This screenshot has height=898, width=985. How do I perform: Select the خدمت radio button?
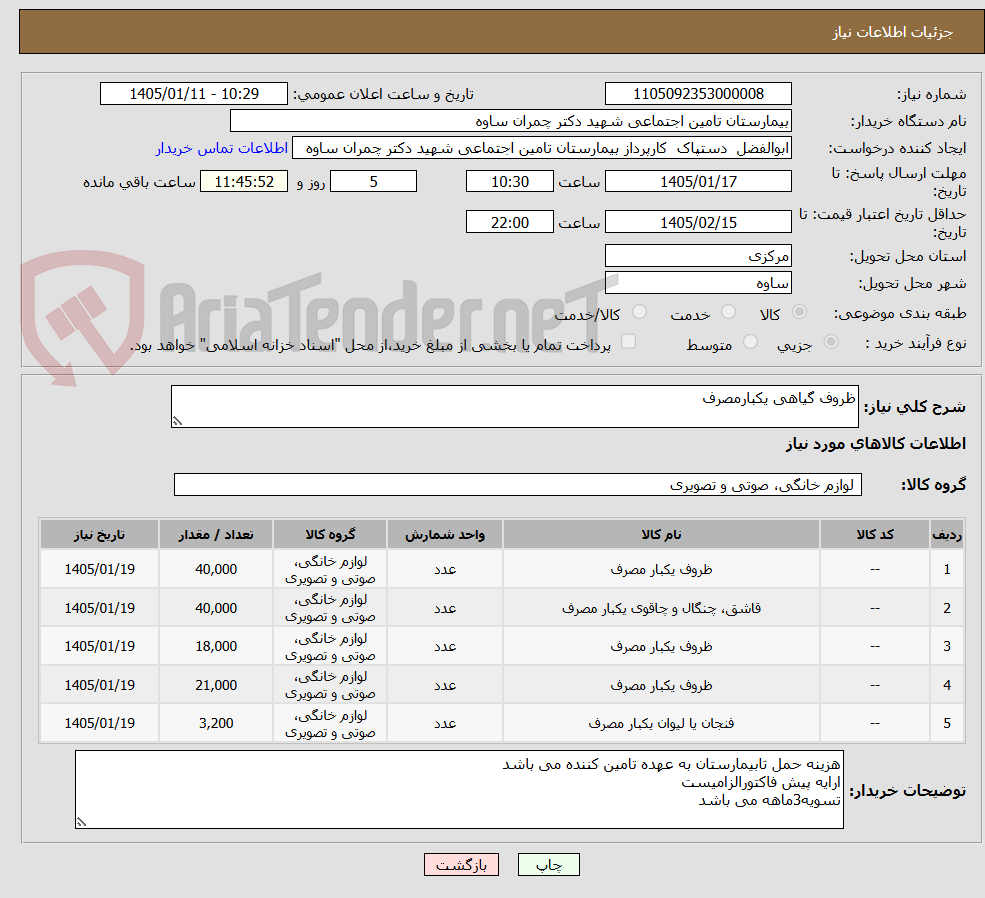coord(728,311)
